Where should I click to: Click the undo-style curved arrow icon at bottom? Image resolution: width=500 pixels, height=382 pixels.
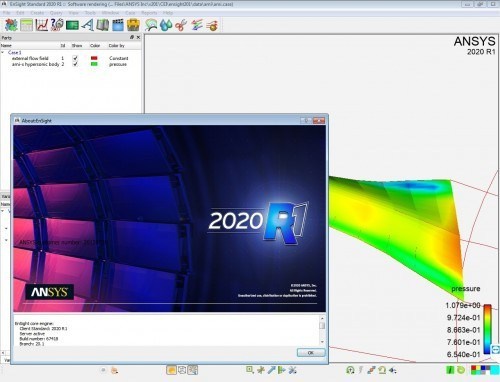pyautogui.click(x=382, y=370)
